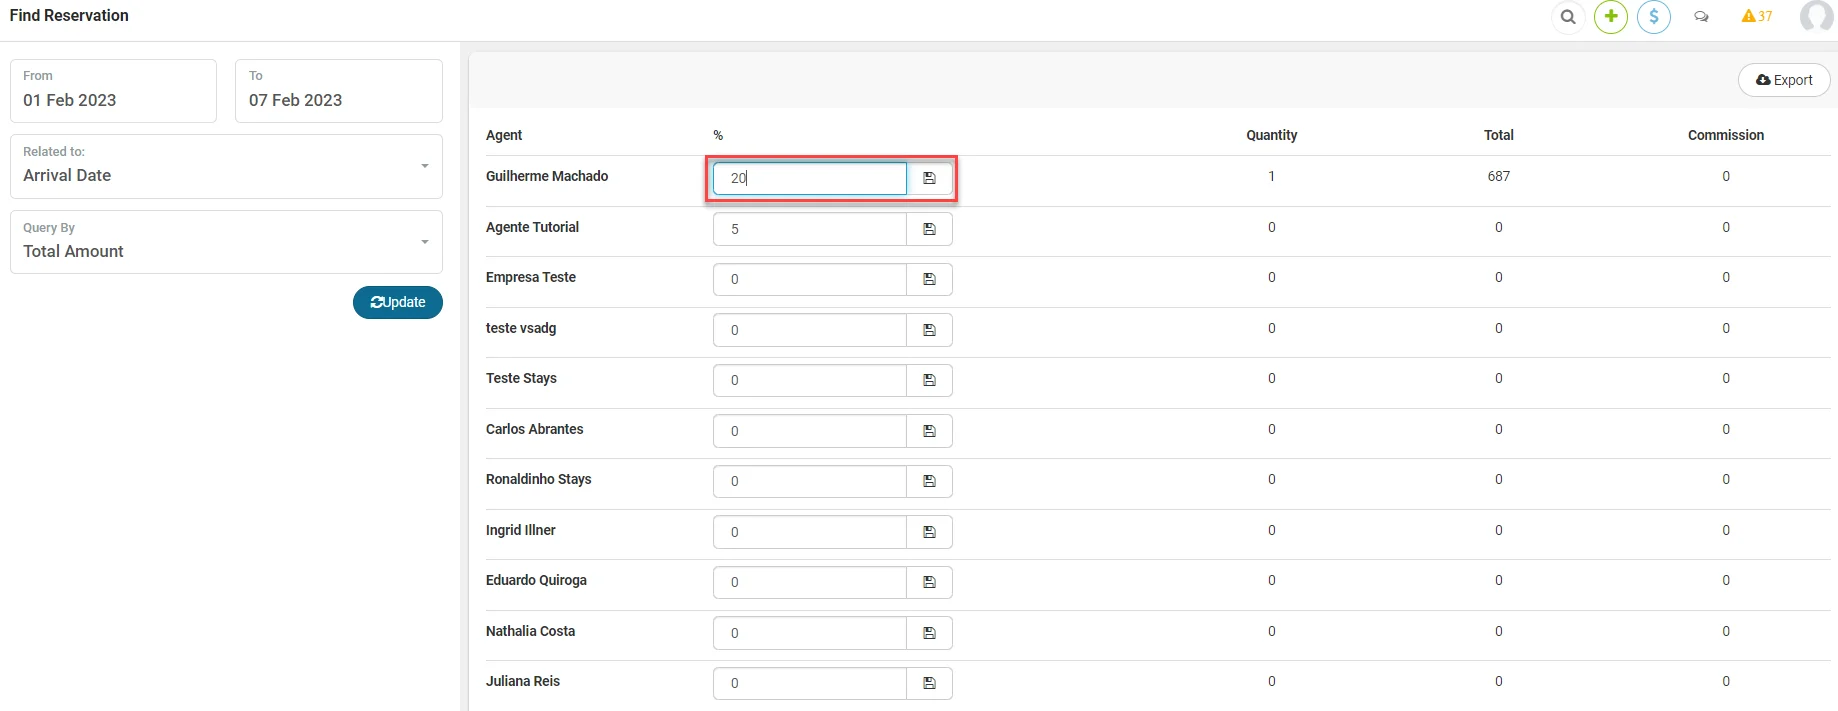Screen dimensions: 1838x711
Task: Click the Export button
Action: (x=1784, y=80)
